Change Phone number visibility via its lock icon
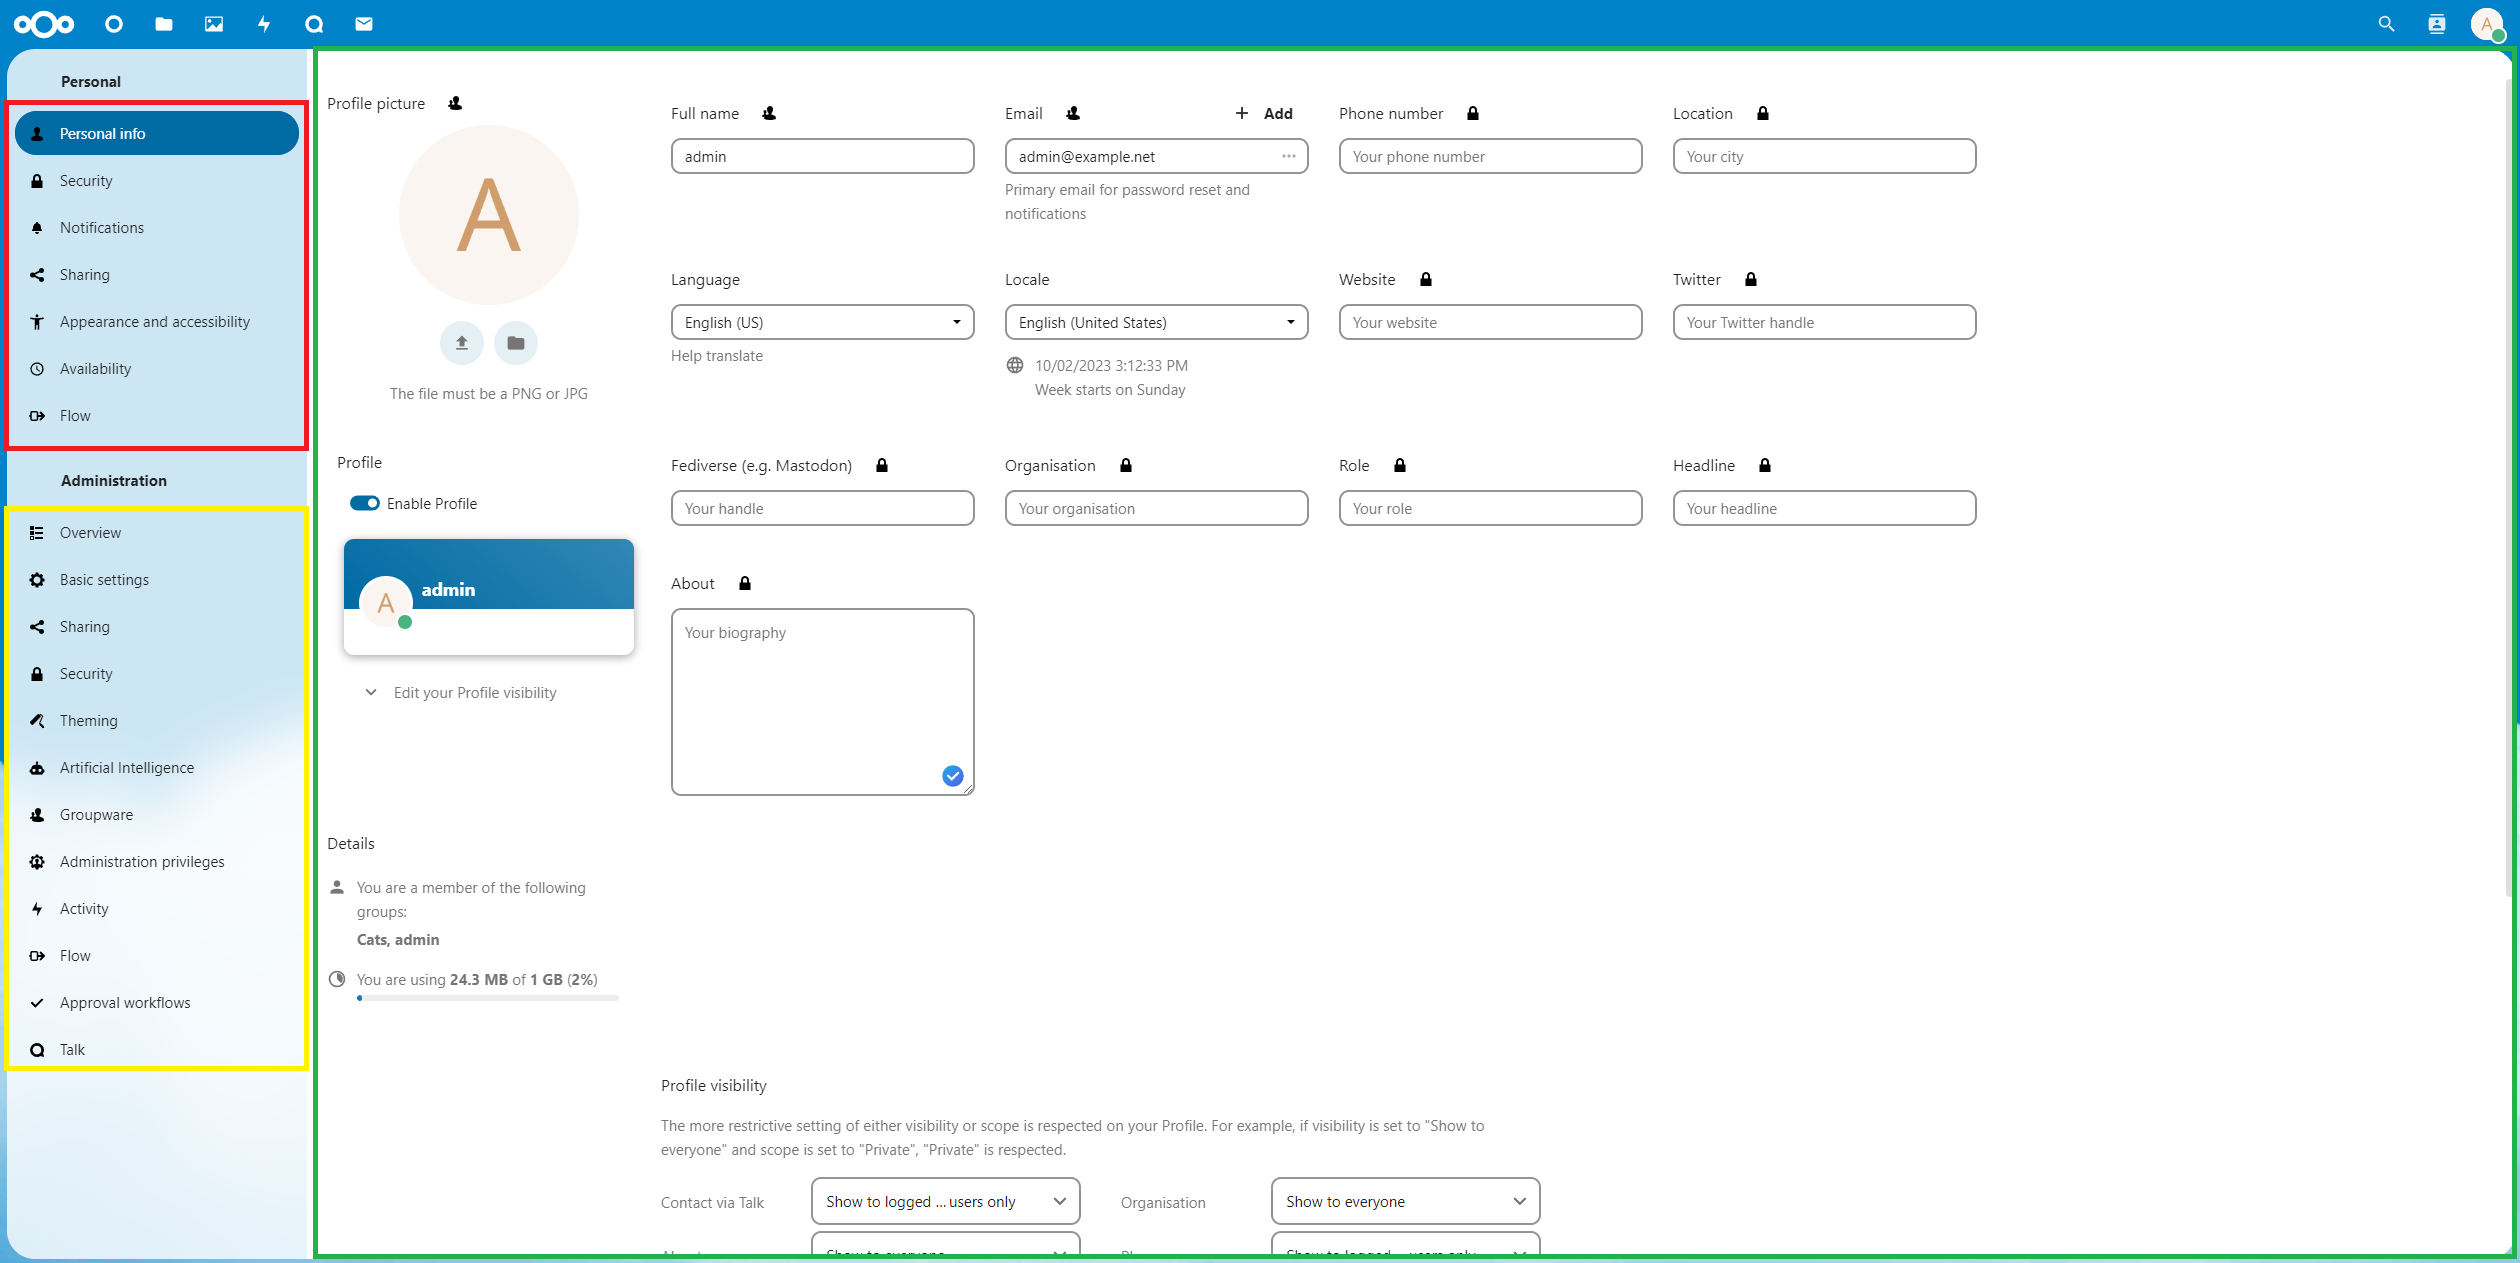Image resolution: width=2520 pixels, height=1263 pixels. click(1474, 113)
